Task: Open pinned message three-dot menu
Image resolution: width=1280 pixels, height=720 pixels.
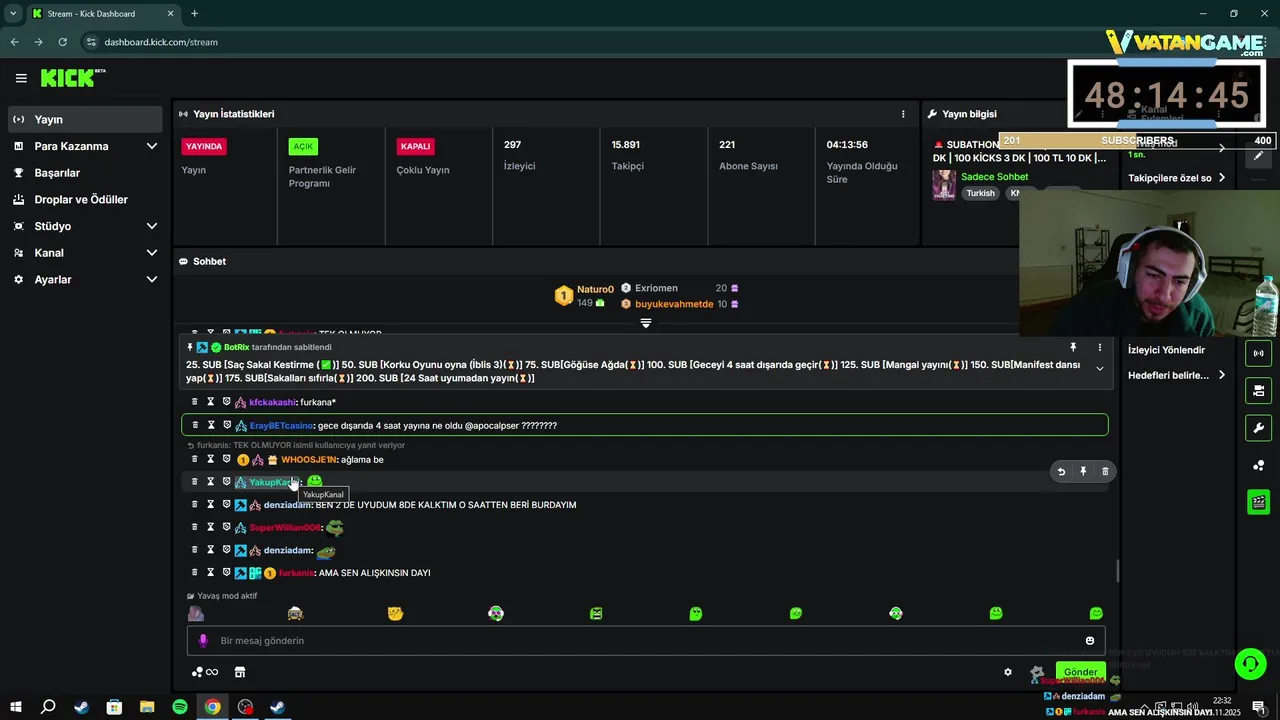Action: coord(1099,347)
